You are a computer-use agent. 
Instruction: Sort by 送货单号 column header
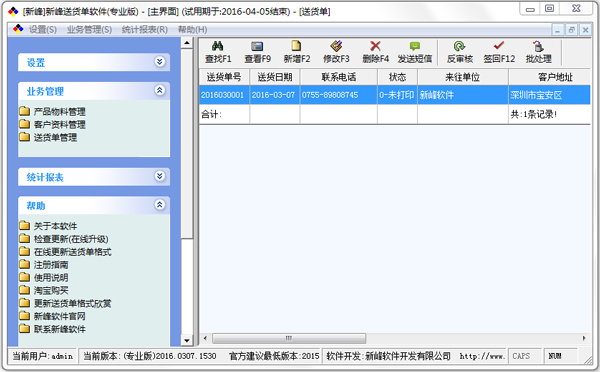(224, 77)
